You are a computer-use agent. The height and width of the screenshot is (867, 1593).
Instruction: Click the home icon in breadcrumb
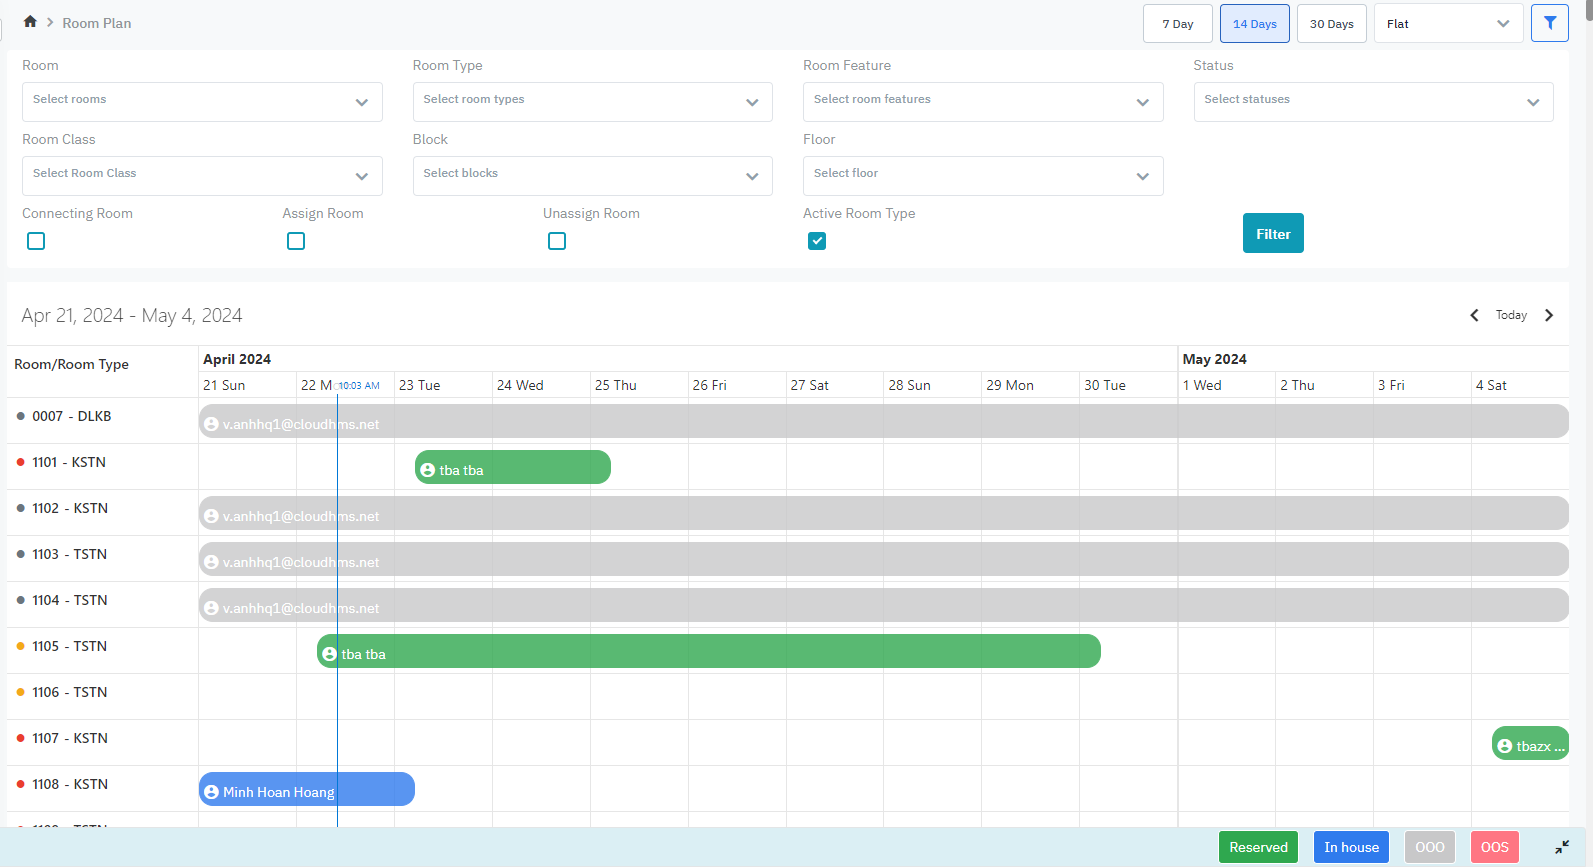30,22
